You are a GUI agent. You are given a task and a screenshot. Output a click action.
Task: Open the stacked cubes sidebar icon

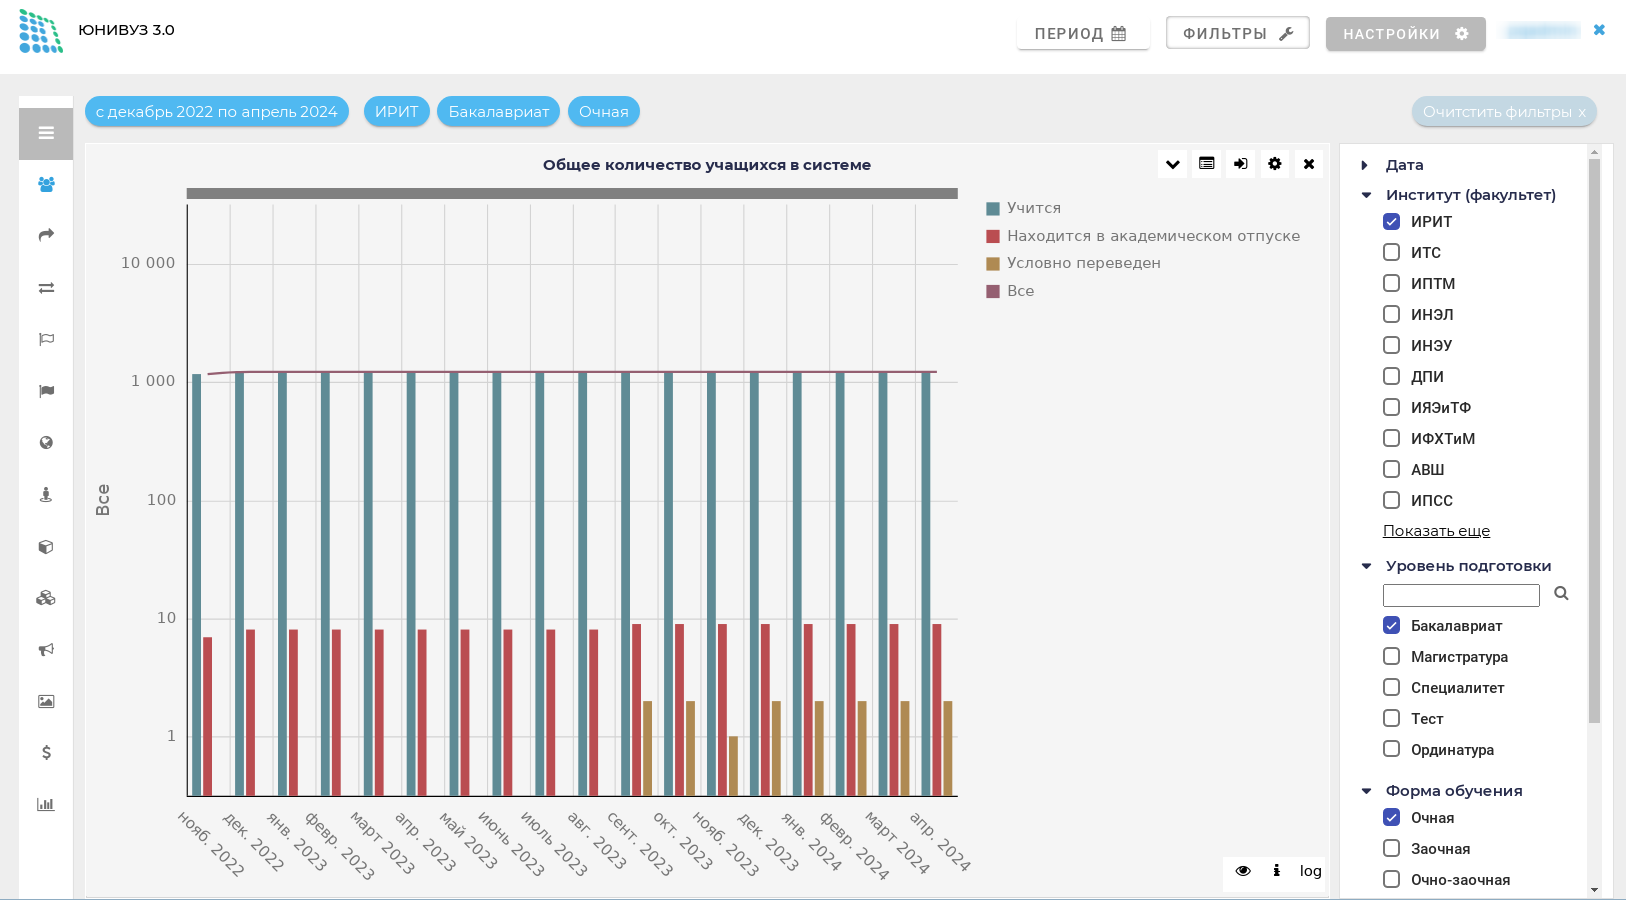point(46,598)
